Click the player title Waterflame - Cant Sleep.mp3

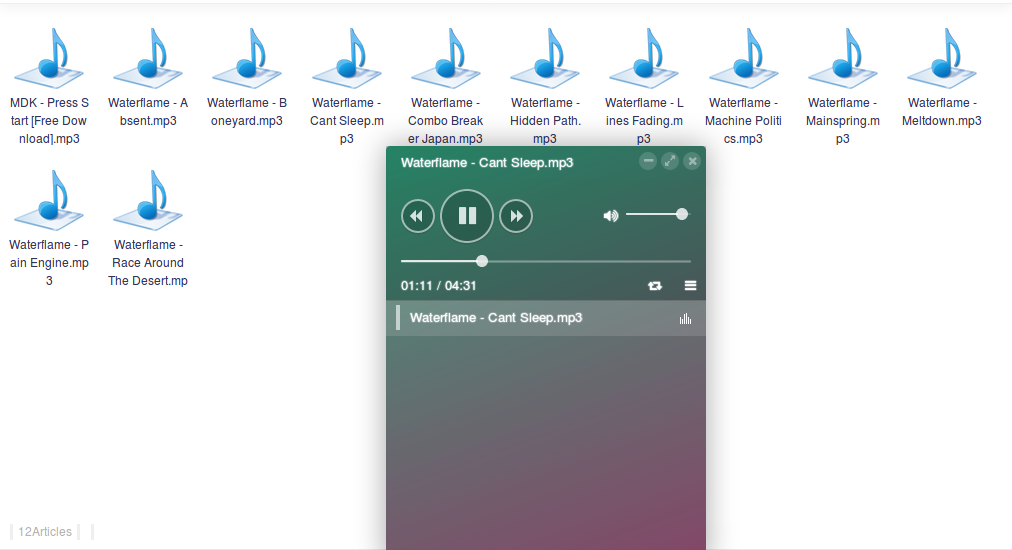pos(487,163)
